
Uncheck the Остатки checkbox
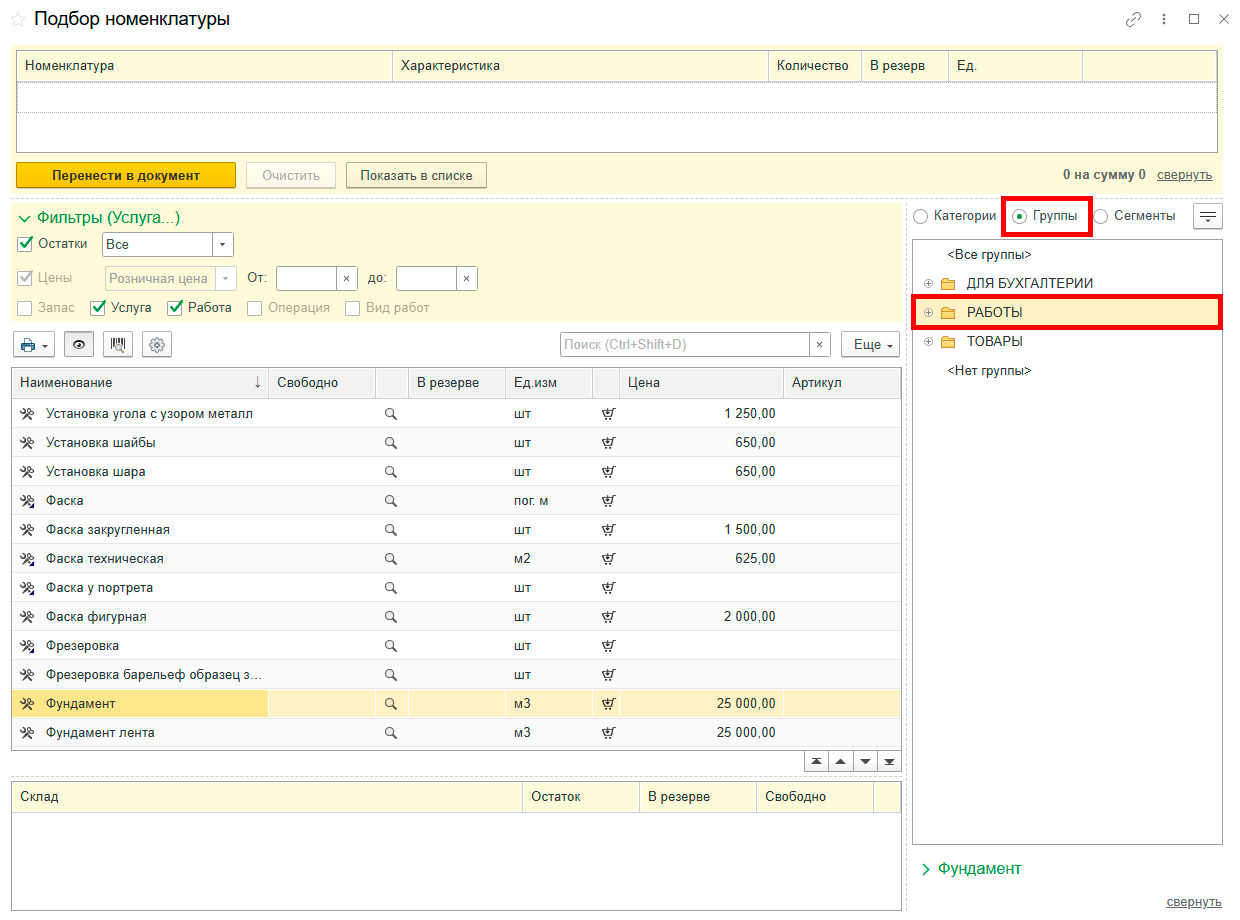[x=26, y=243]
